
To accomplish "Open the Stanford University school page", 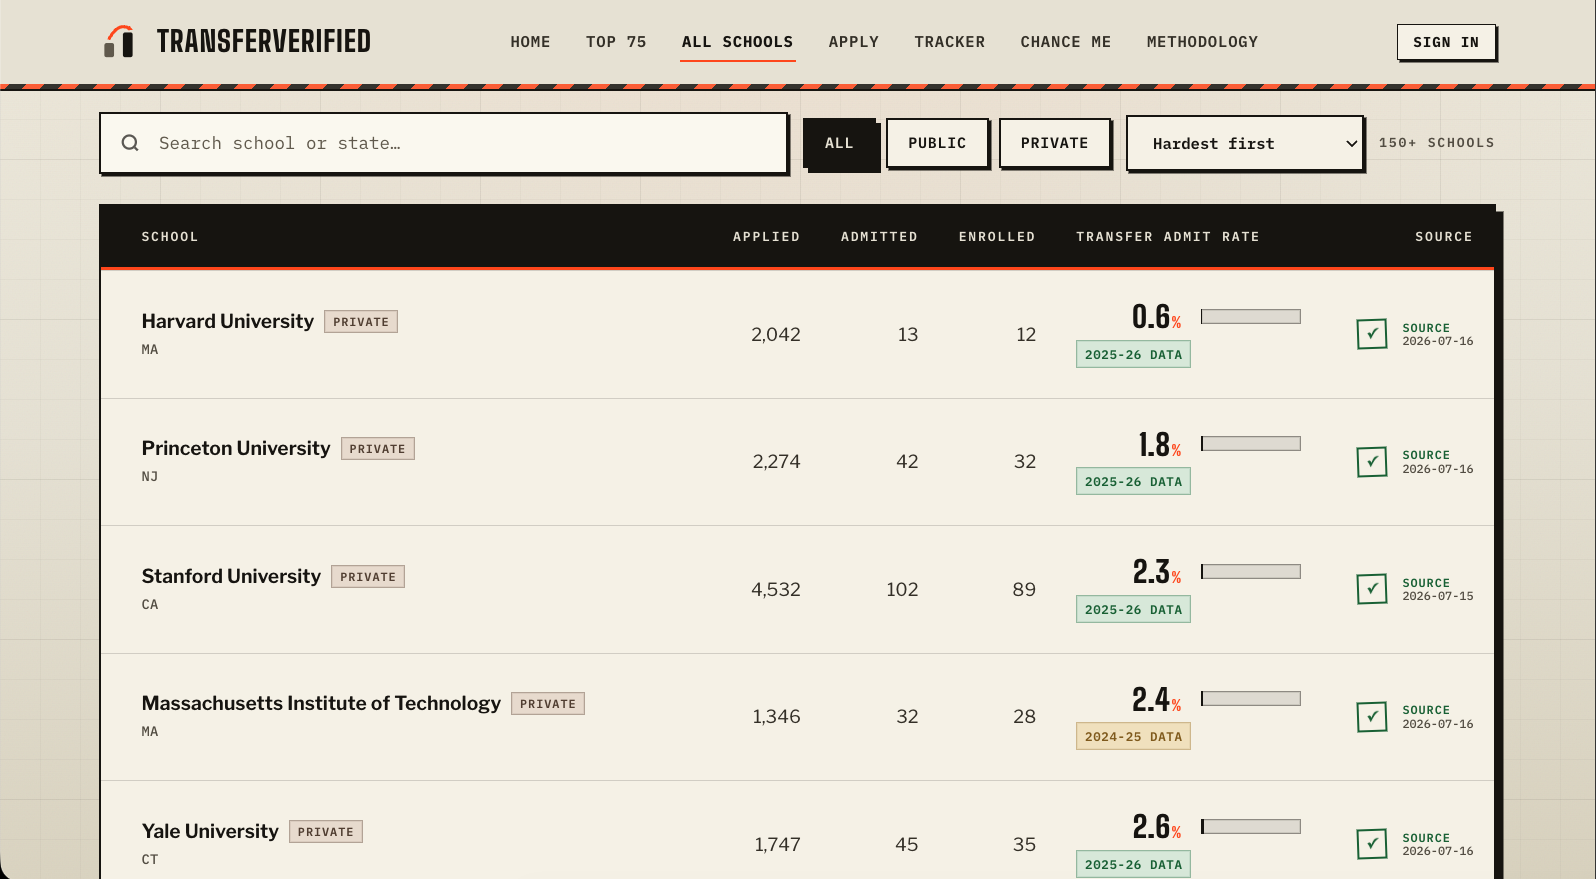I will pos(231,576).
